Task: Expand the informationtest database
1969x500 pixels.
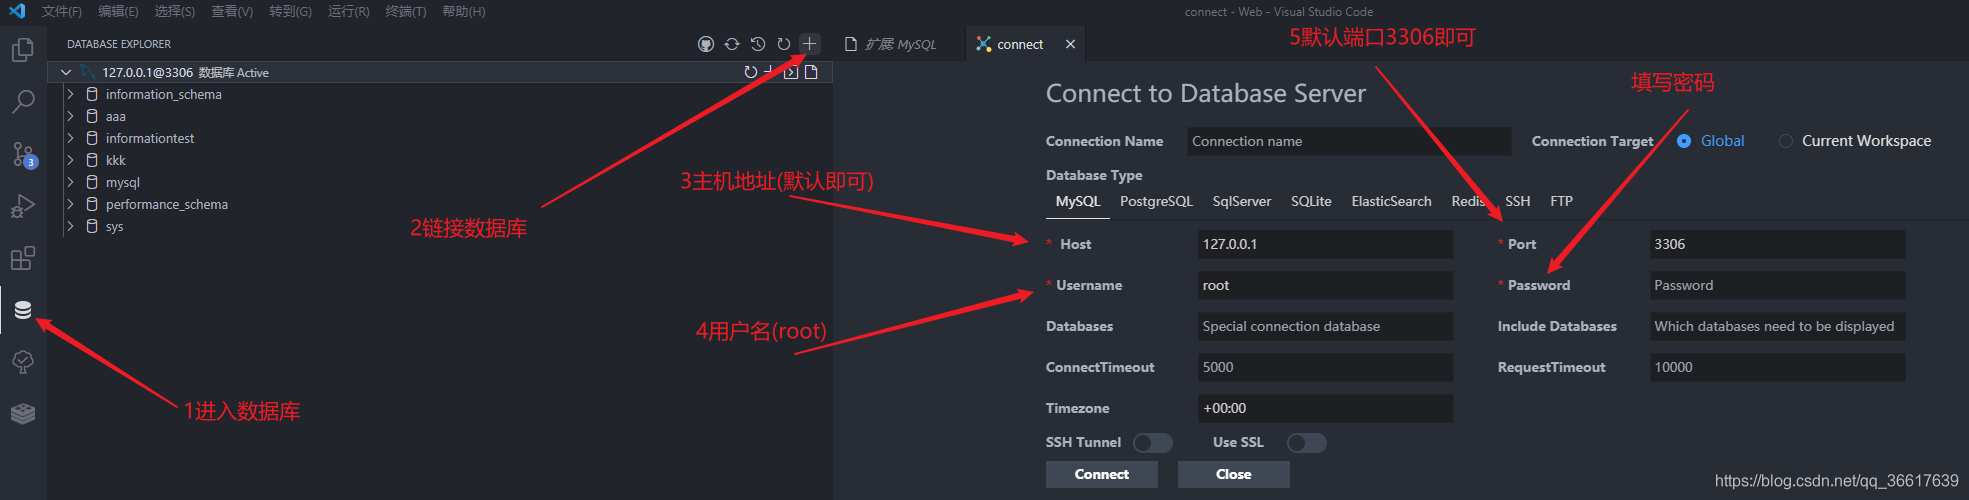Action: pos(70,138)
